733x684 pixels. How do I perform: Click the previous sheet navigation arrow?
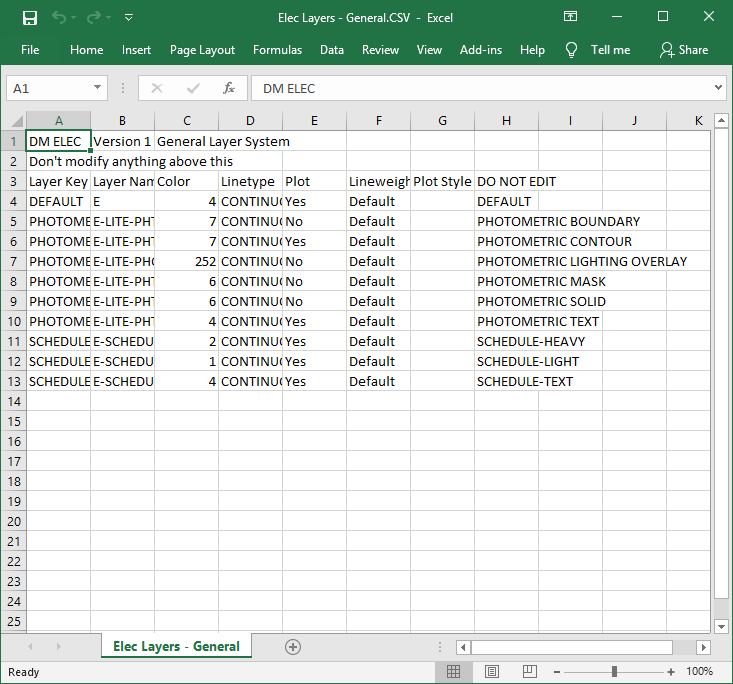point(30,647)
